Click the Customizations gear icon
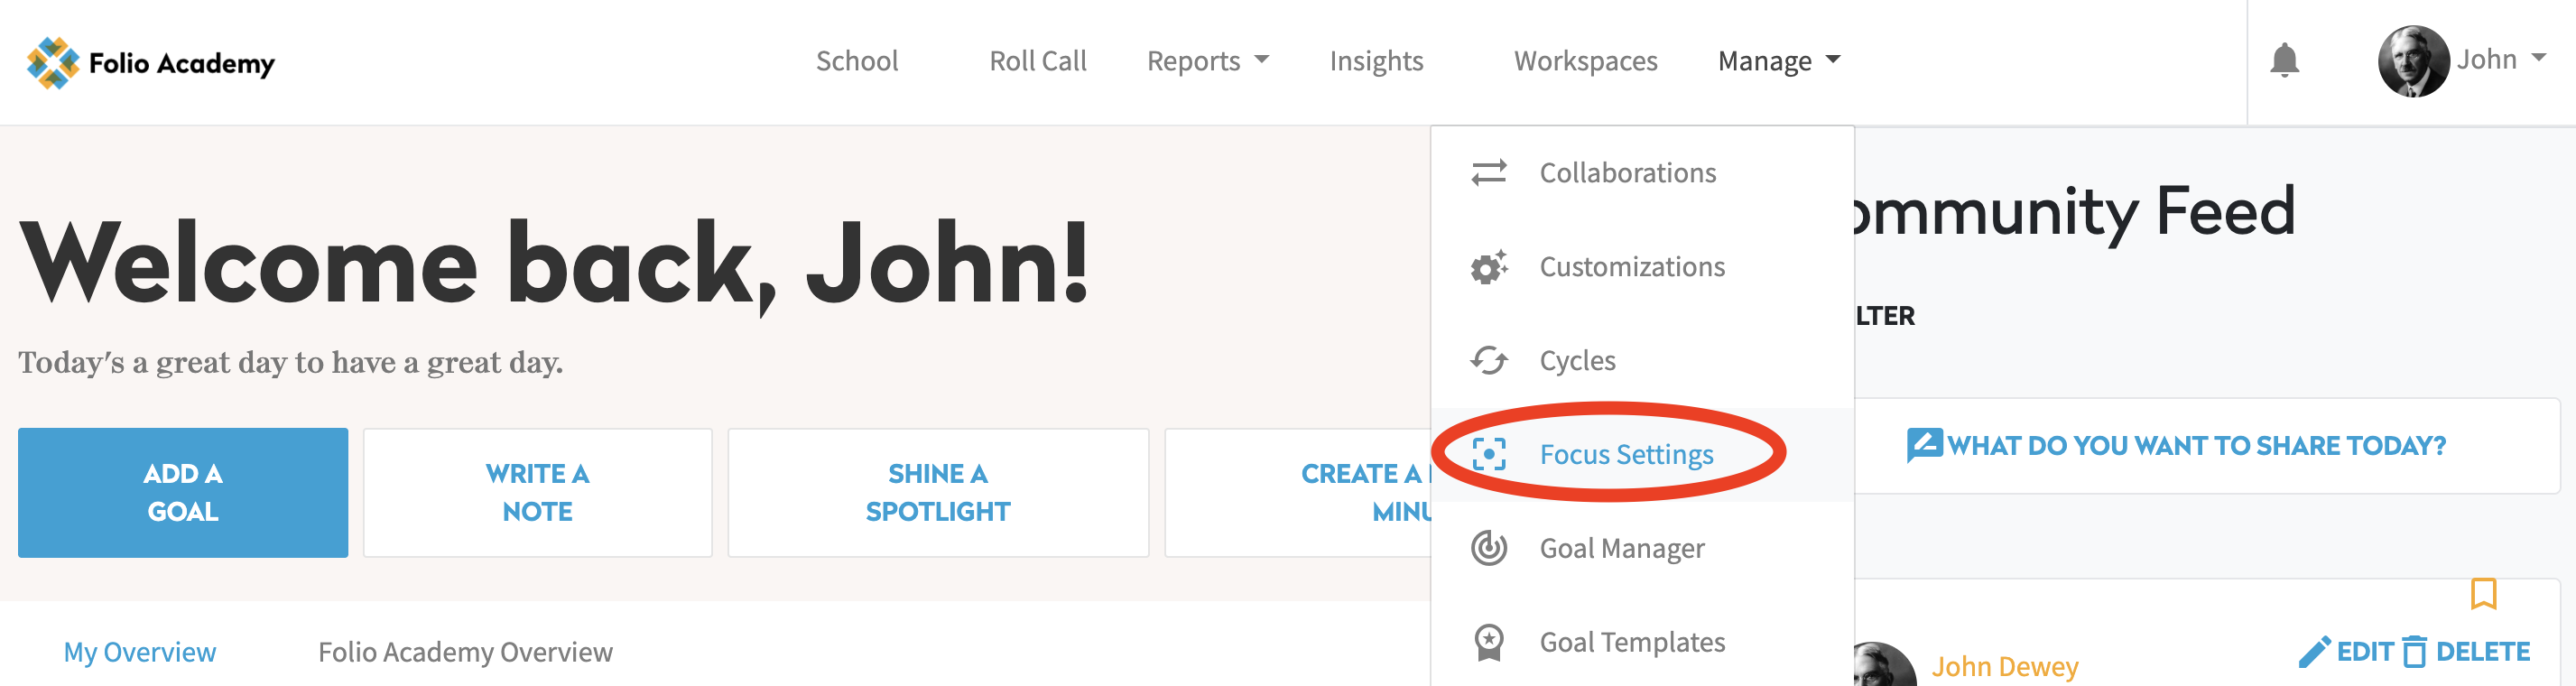This screenshot has width=2576, height=686. [1488, 267]
